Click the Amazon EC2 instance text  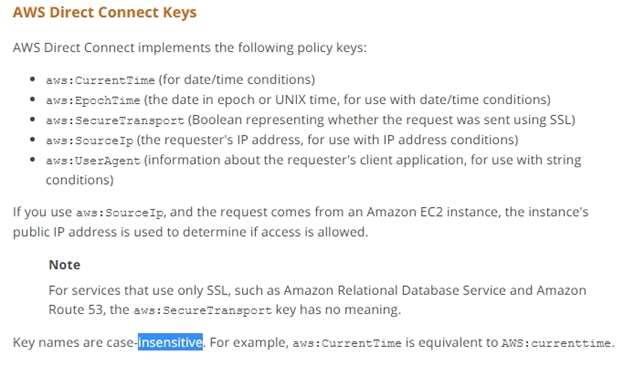pos(432,212)
